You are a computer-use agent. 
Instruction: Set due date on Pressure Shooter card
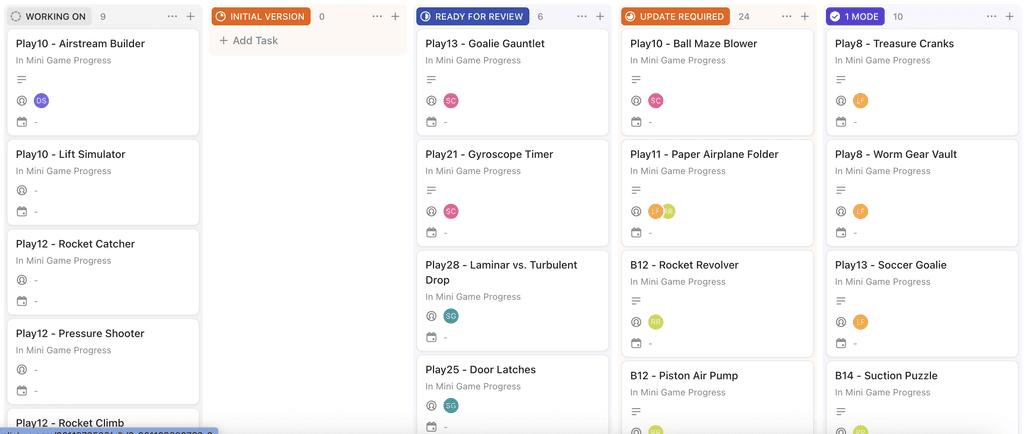point(22,390)
